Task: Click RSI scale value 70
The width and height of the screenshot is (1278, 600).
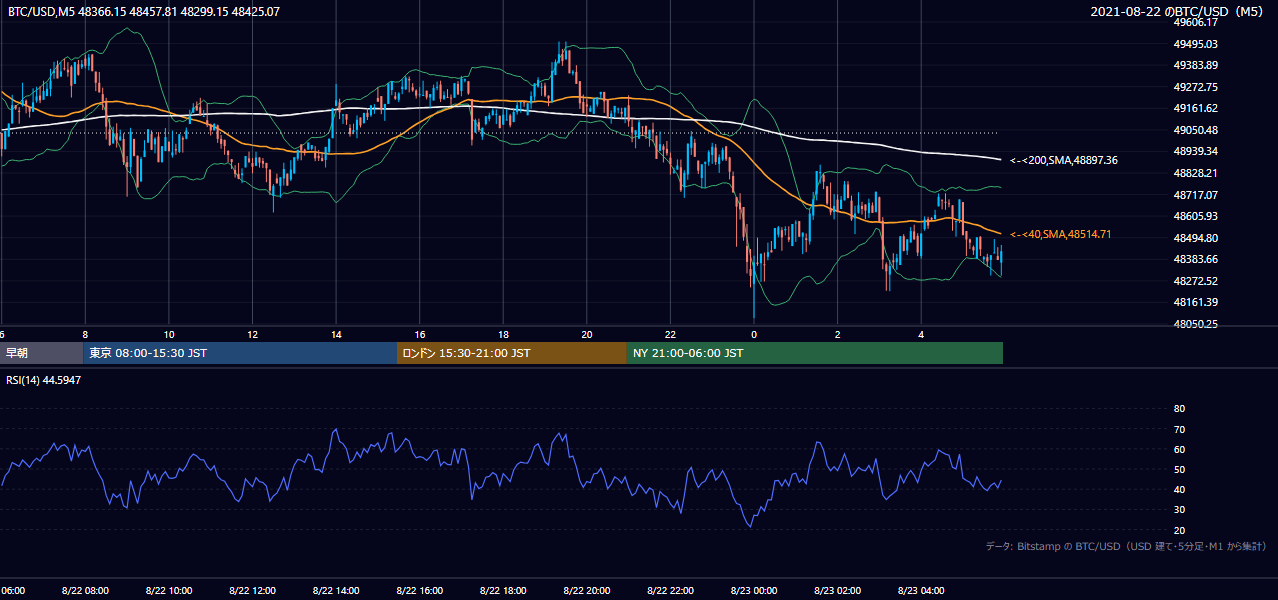Action: coord(1179,430)
